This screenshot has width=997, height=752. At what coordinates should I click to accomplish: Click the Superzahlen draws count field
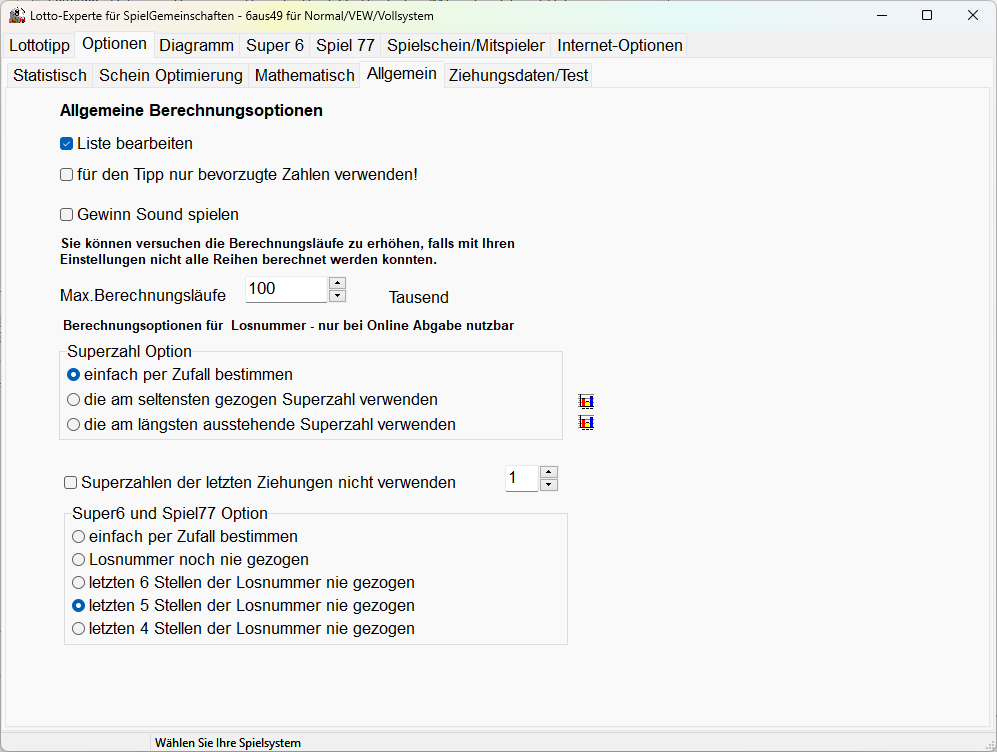tap(520, 479)
